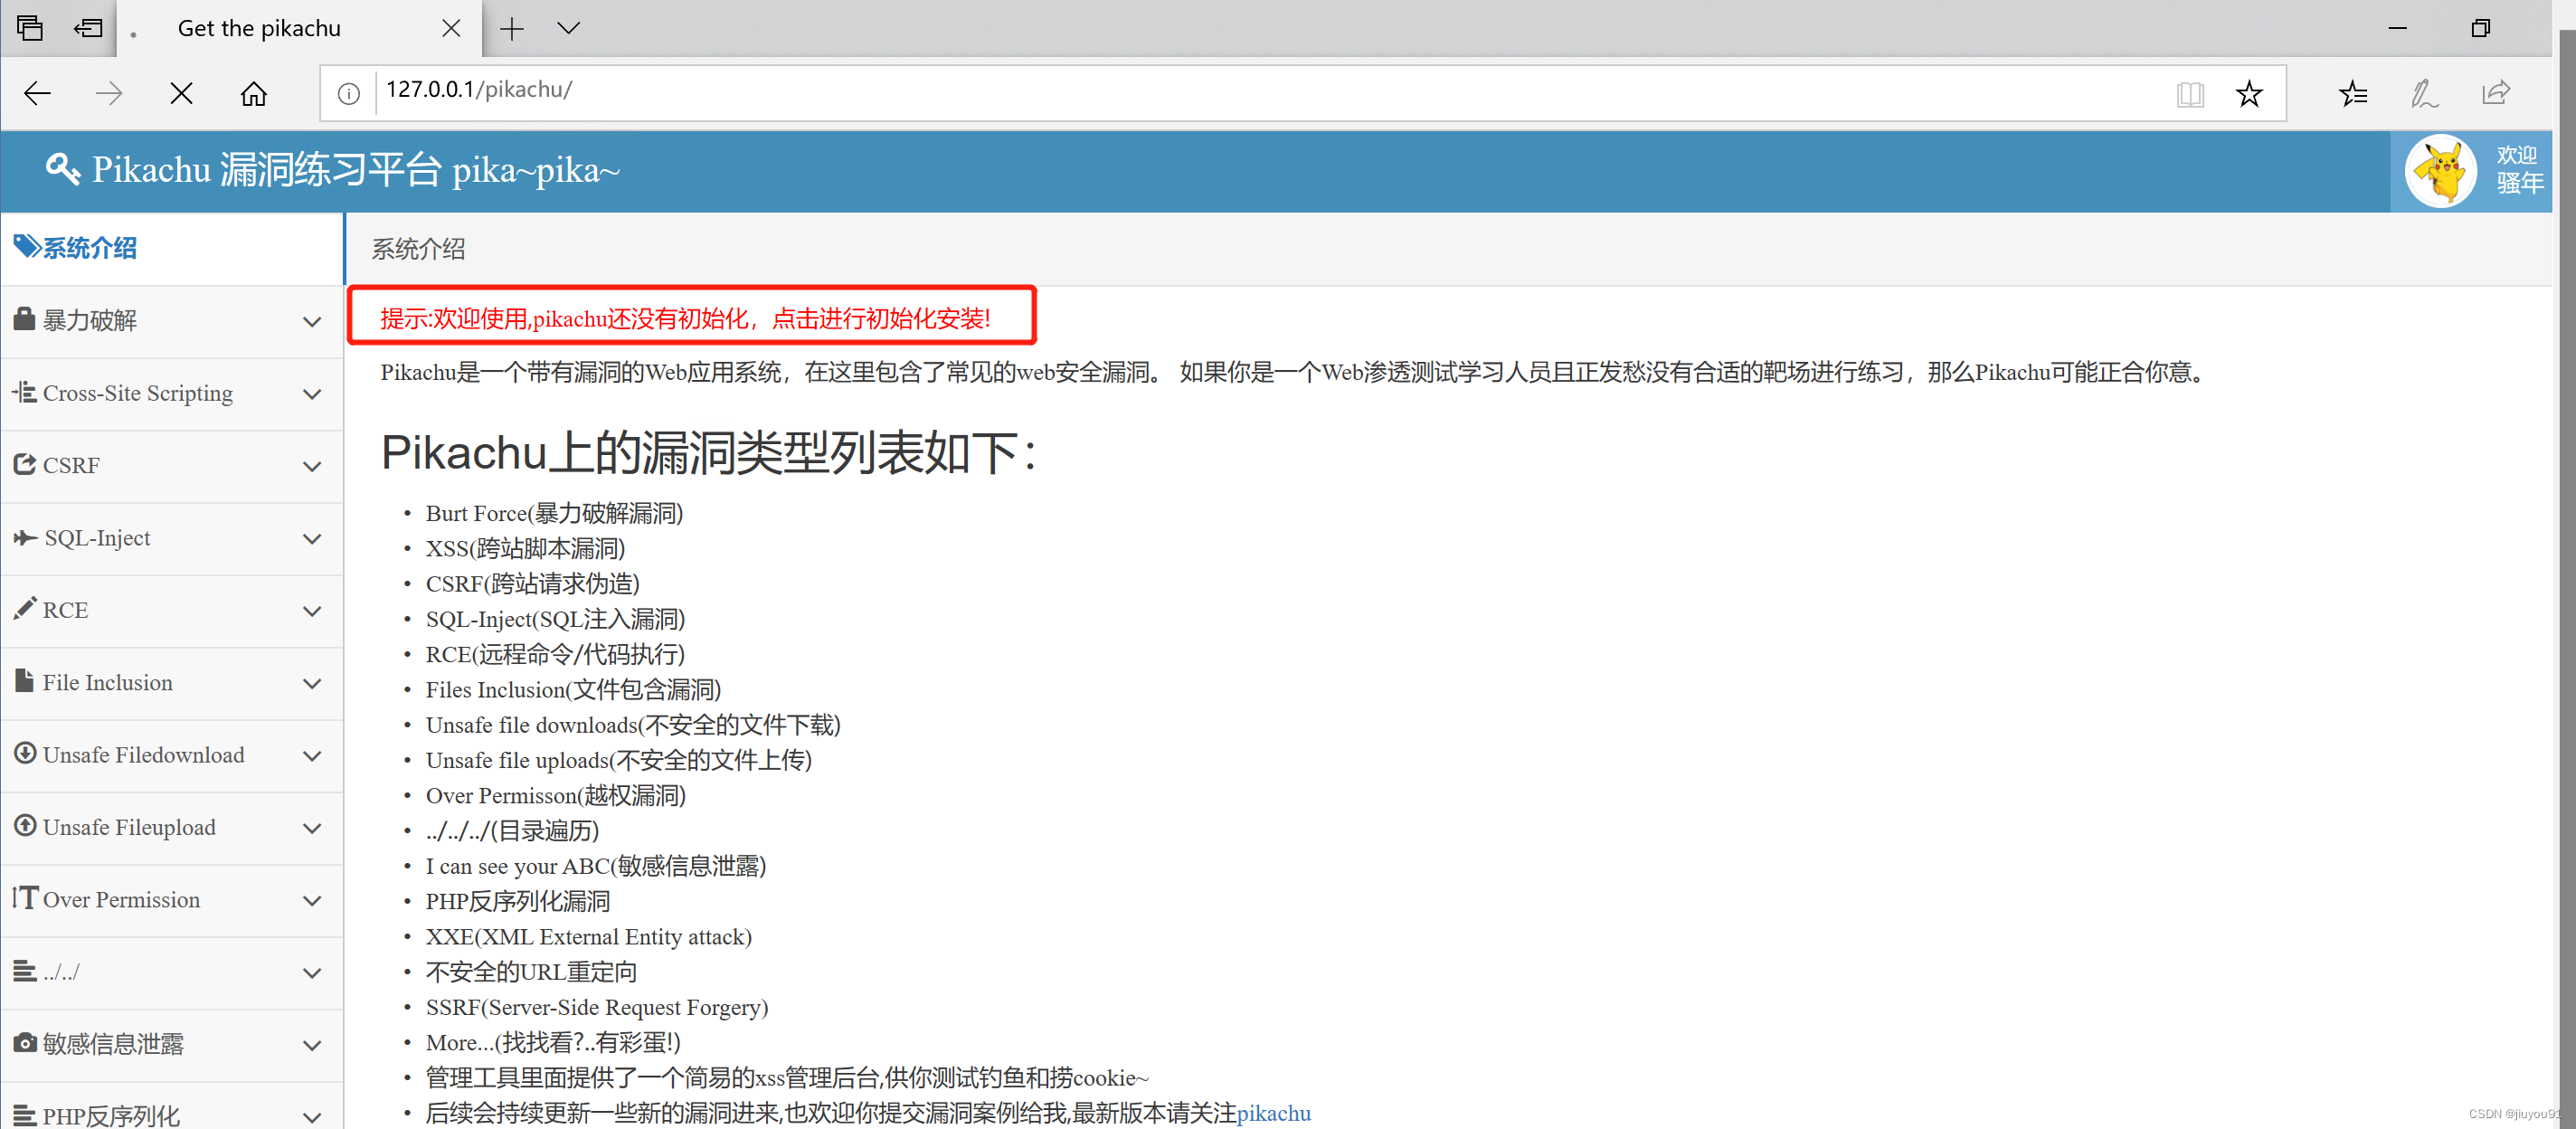Stop loading the page with the X button
2576x1129 pixels.
[x=181, y=94]
